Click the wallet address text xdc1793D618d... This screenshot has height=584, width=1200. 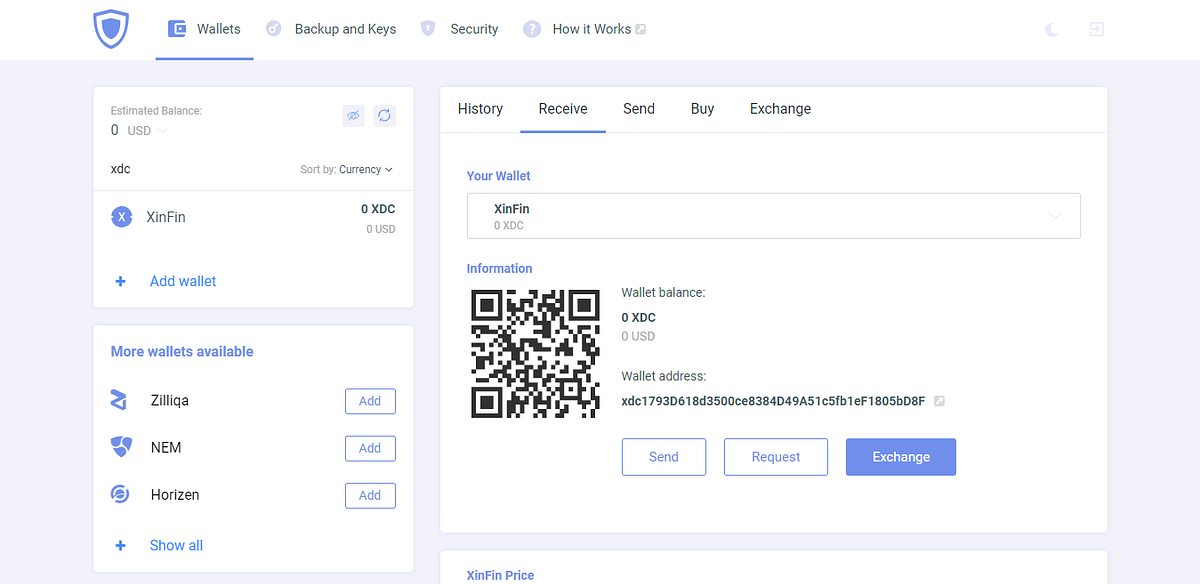pyautogui.click(x=773, y=401)
